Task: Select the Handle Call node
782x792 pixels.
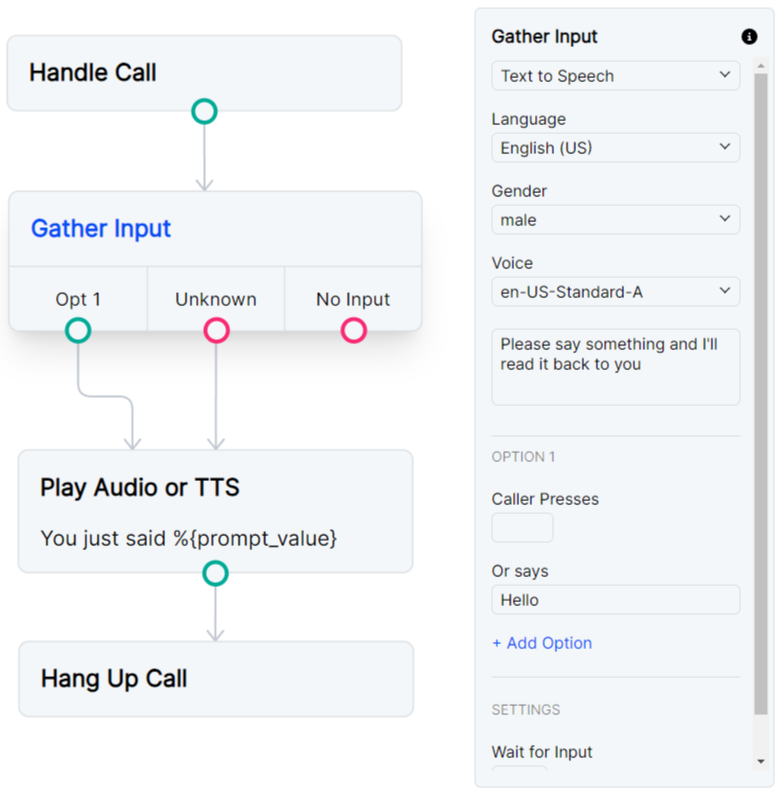Action: 204,72
